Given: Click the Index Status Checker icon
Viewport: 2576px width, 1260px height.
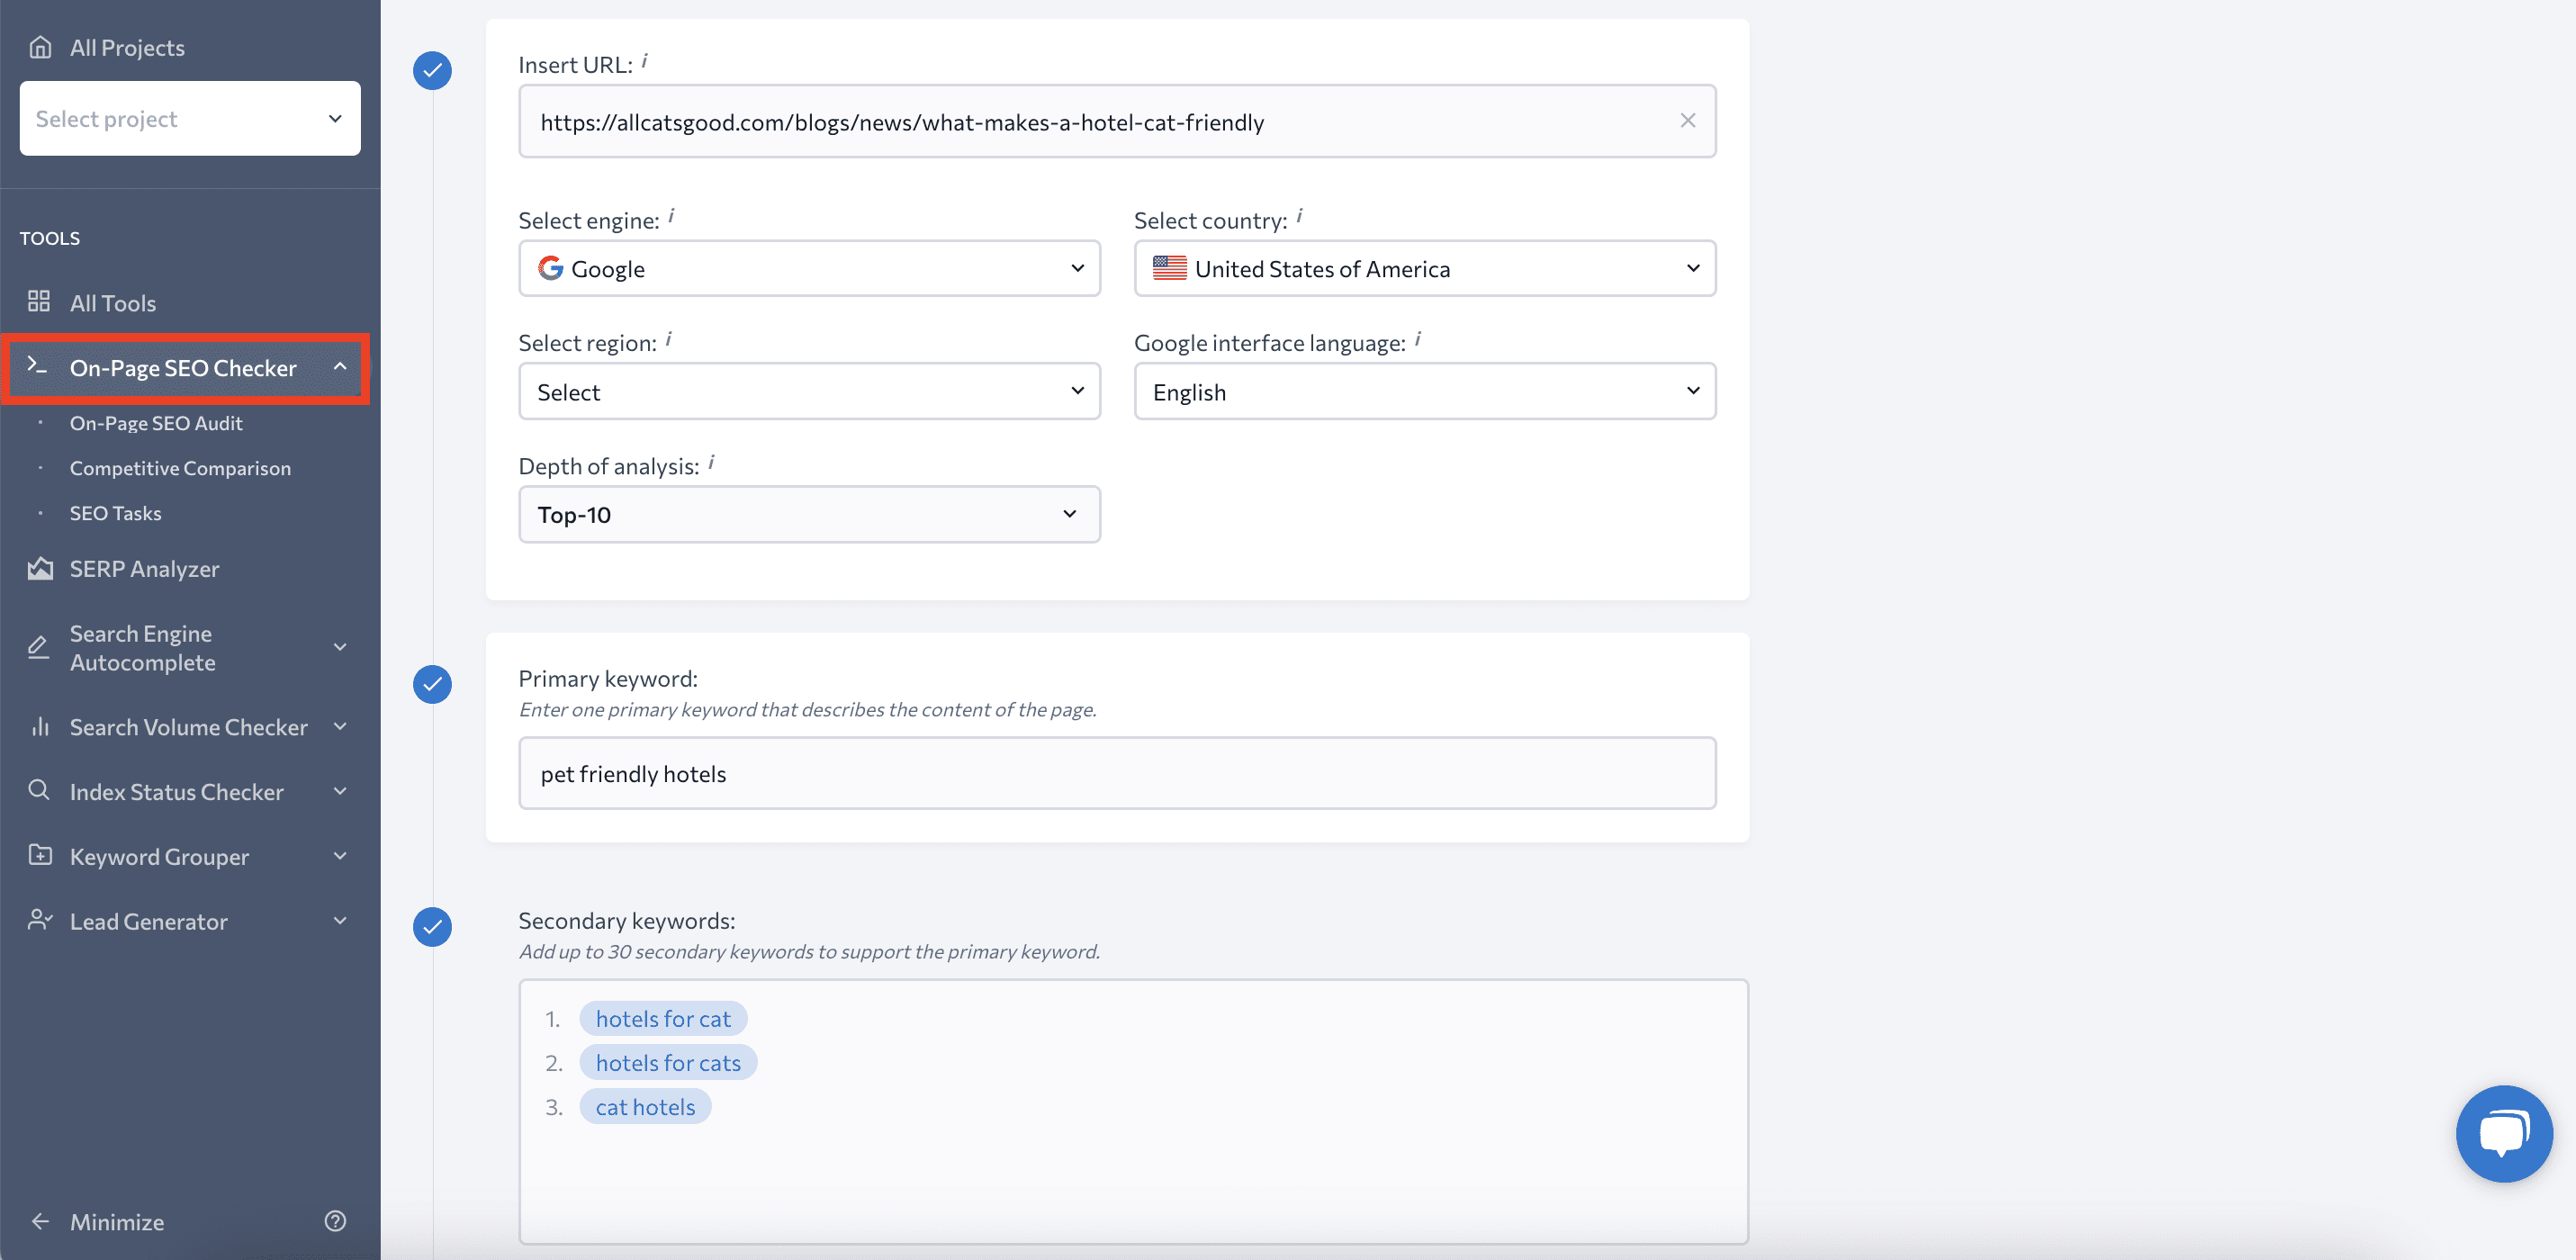Looking at the screenshot, I should (36, 790).
